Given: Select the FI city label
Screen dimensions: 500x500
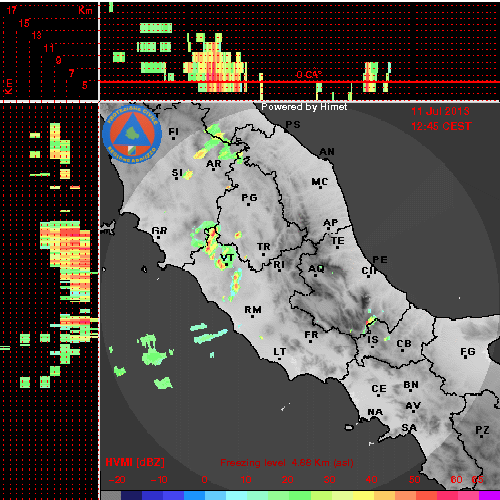Looking at the screenshot, I should [173, 132].
